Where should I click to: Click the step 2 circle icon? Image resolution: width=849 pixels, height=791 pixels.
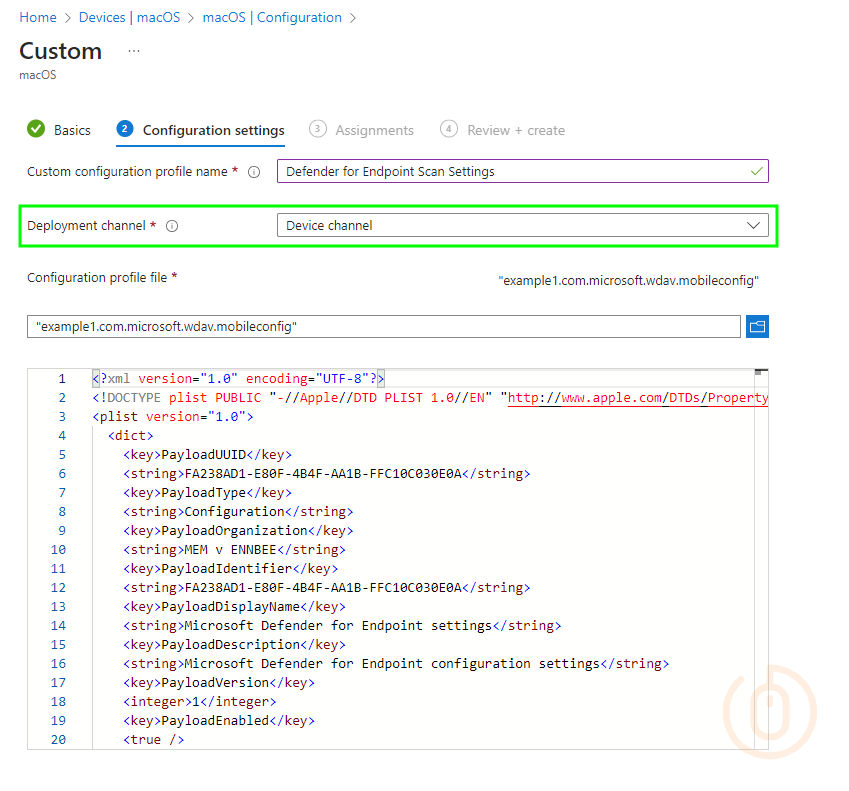click(x=125, y=129)
